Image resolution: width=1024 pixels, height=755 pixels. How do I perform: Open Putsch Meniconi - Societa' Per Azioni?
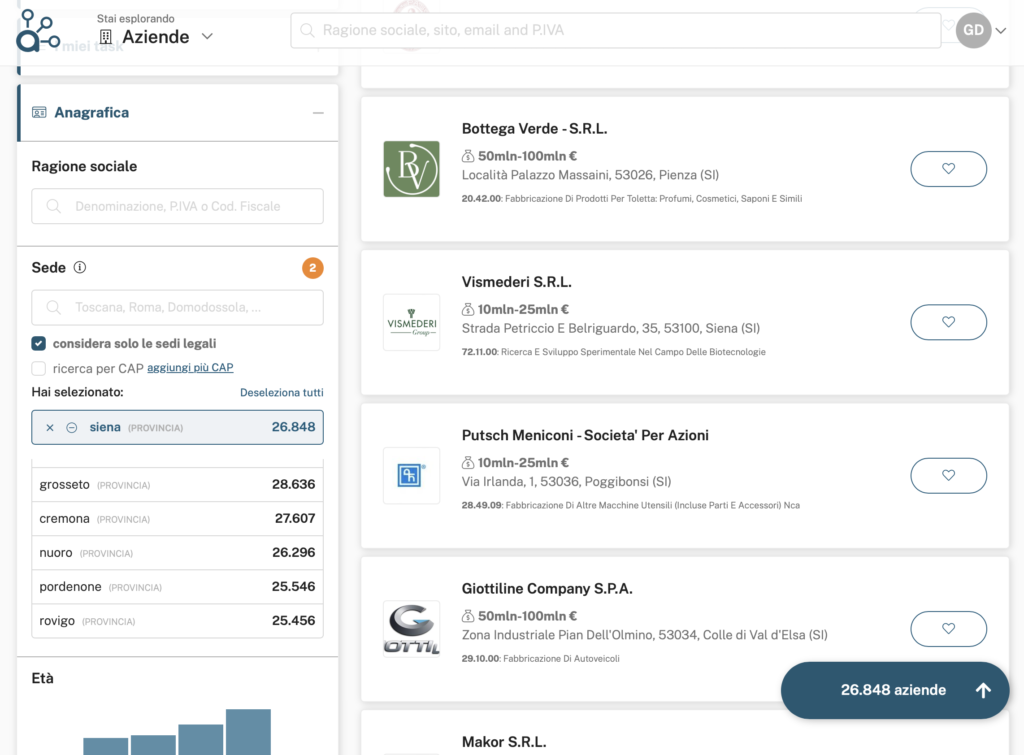click(585, 436)
